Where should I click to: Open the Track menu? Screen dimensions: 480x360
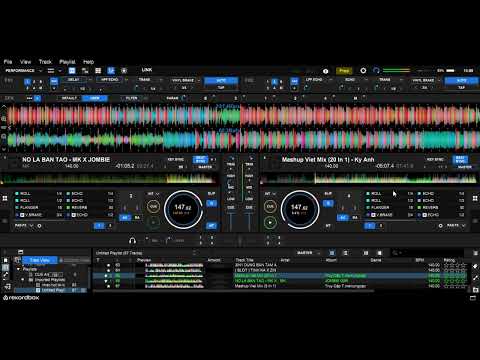click(x=45, y=62)
